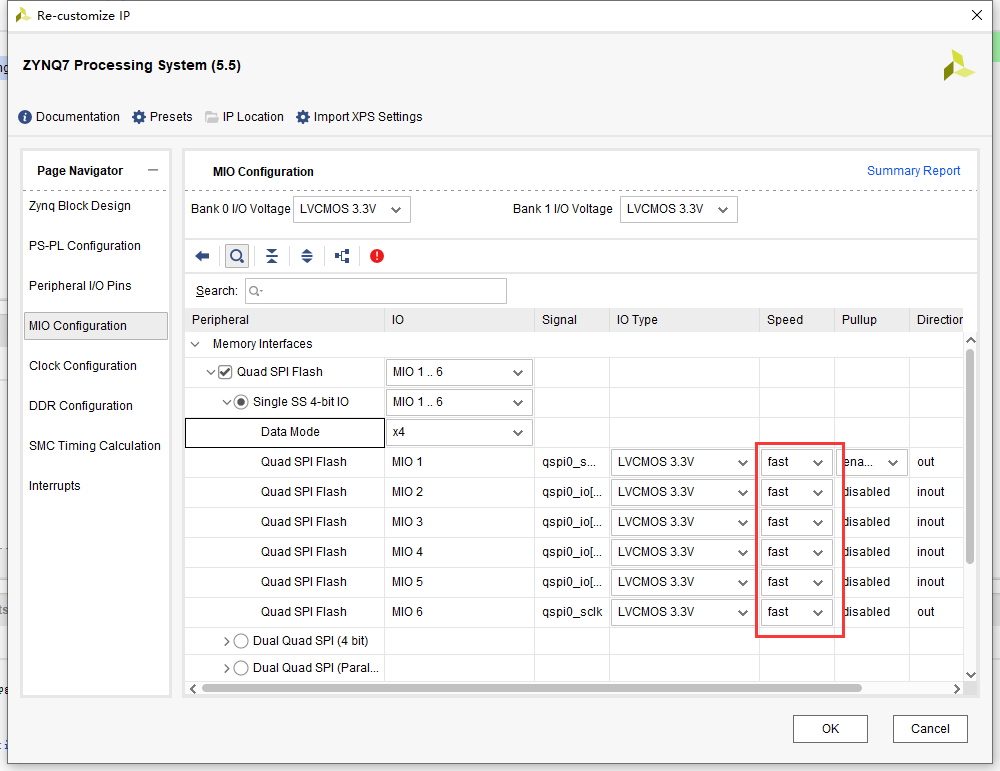Click the horizontal scrollbar thumb
Image resolution: width=1000 pixels, height=771 pixels.
(x=532, y=688)
